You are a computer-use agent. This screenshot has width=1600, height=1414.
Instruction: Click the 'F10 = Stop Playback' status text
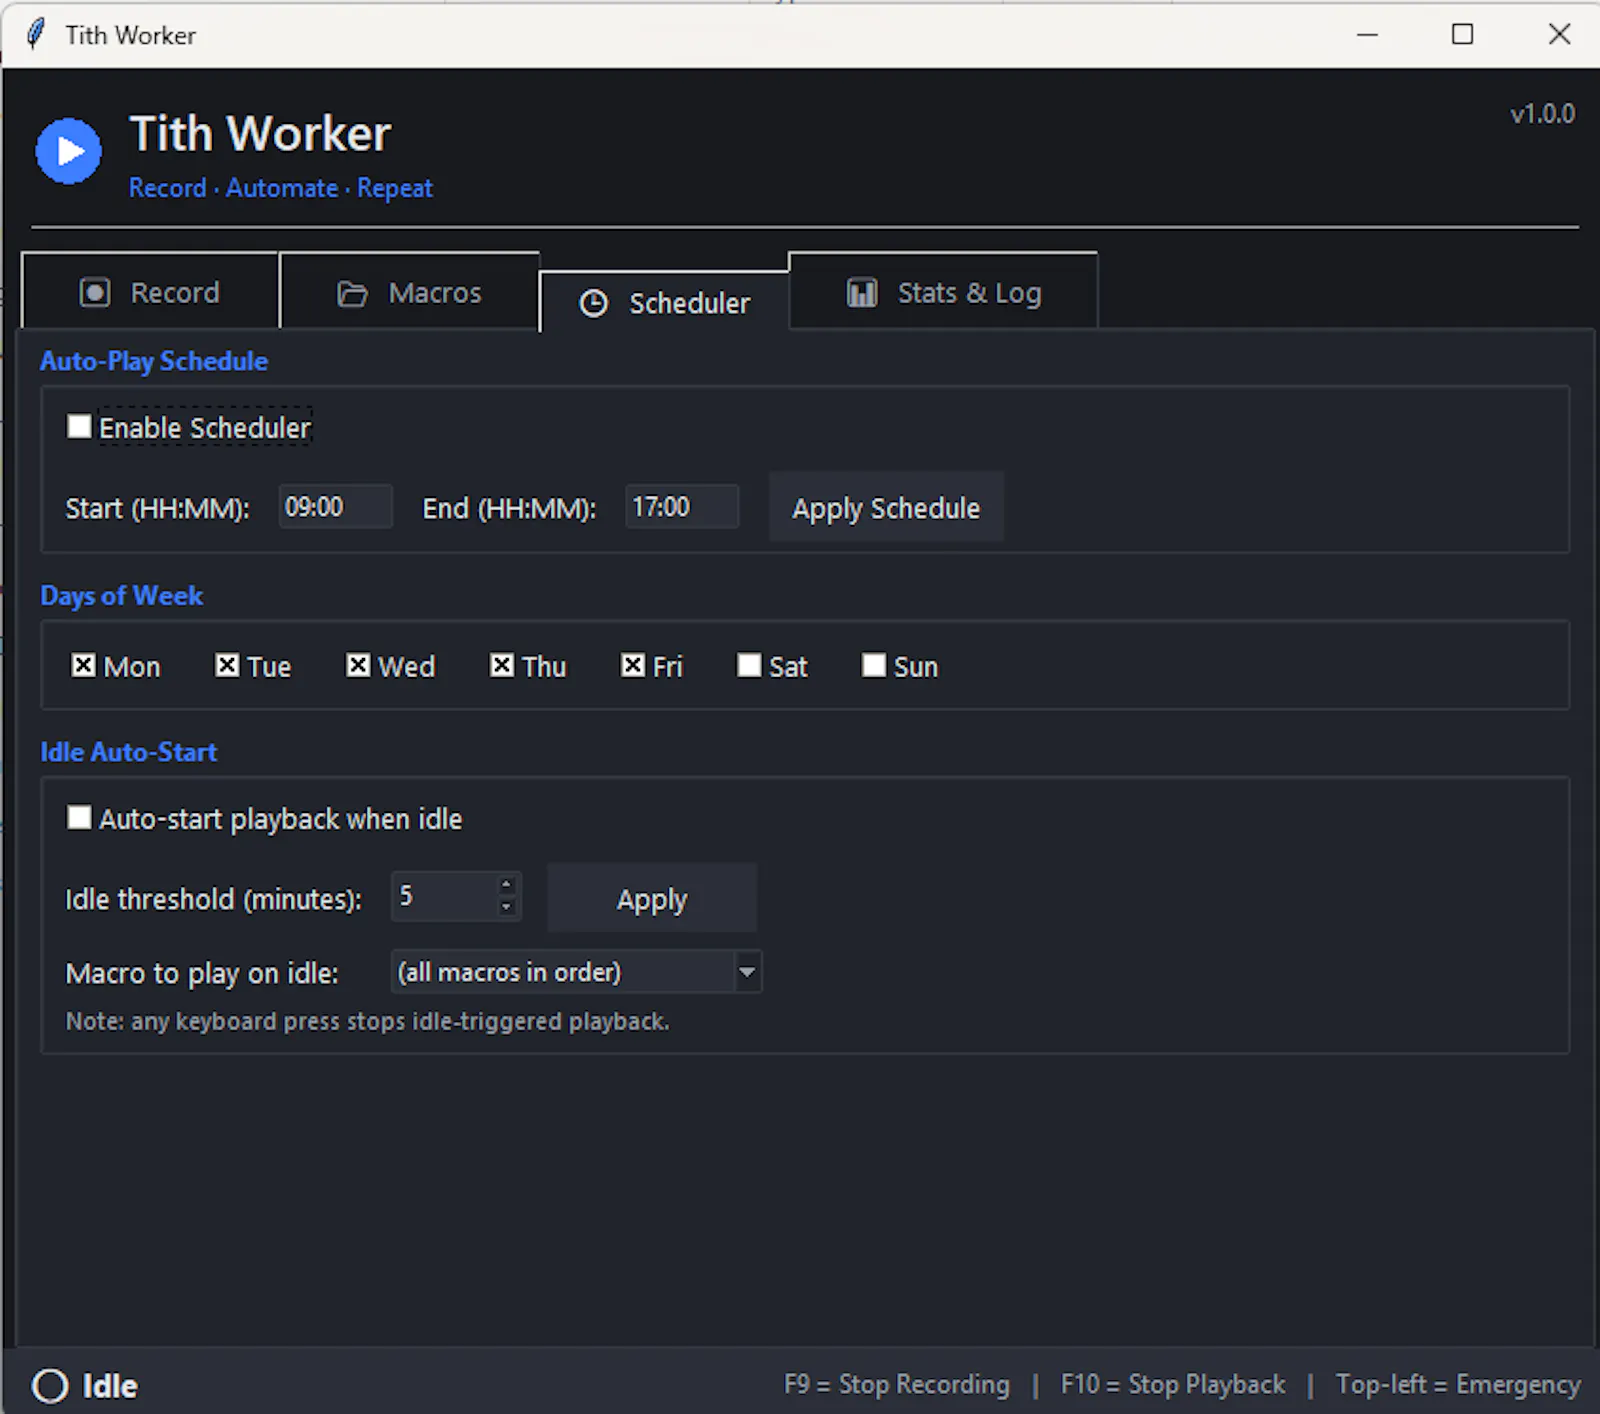pyautogui.click(x=1173, y=1385)
